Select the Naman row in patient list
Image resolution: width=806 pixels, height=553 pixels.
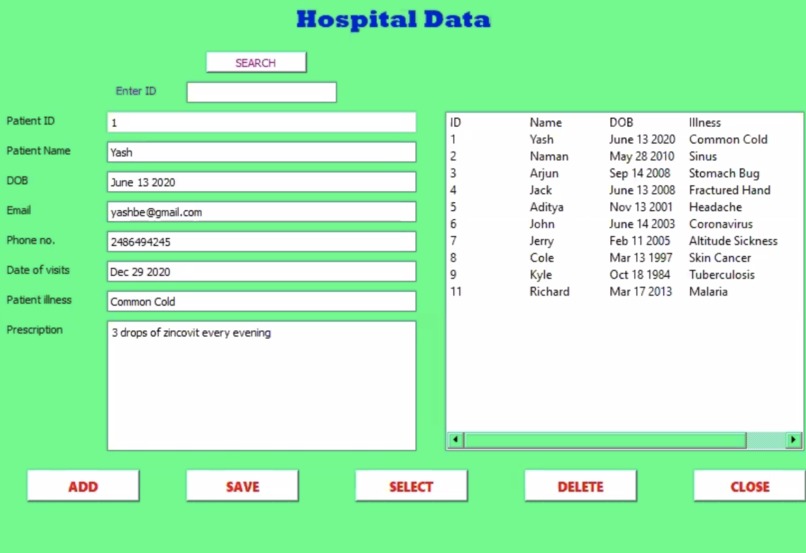(x=624, y=156)
